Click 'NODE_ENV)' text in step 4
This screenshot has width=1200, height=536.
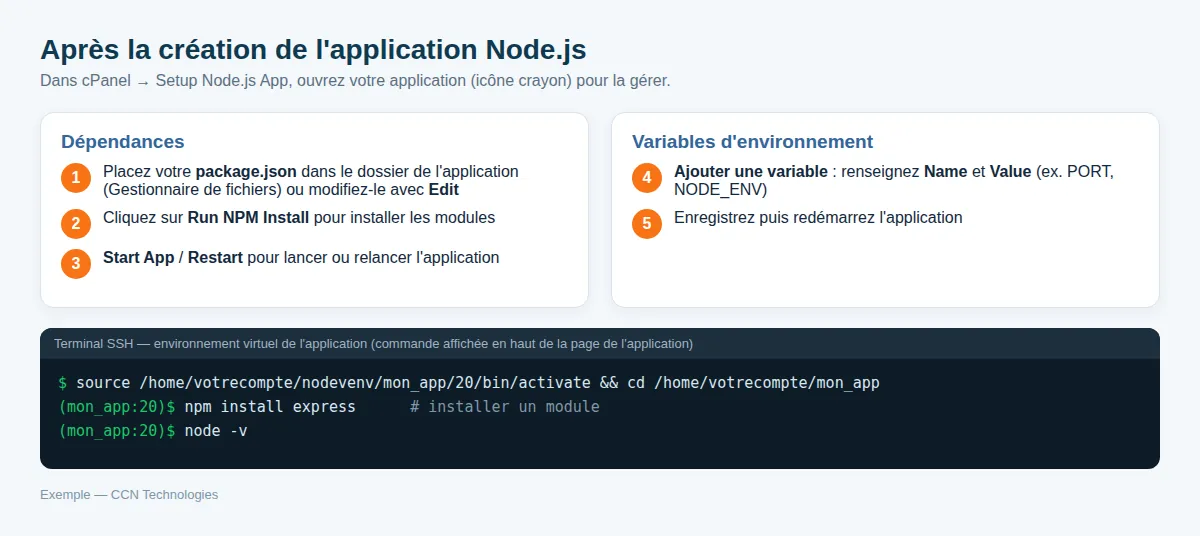[720, 189]
